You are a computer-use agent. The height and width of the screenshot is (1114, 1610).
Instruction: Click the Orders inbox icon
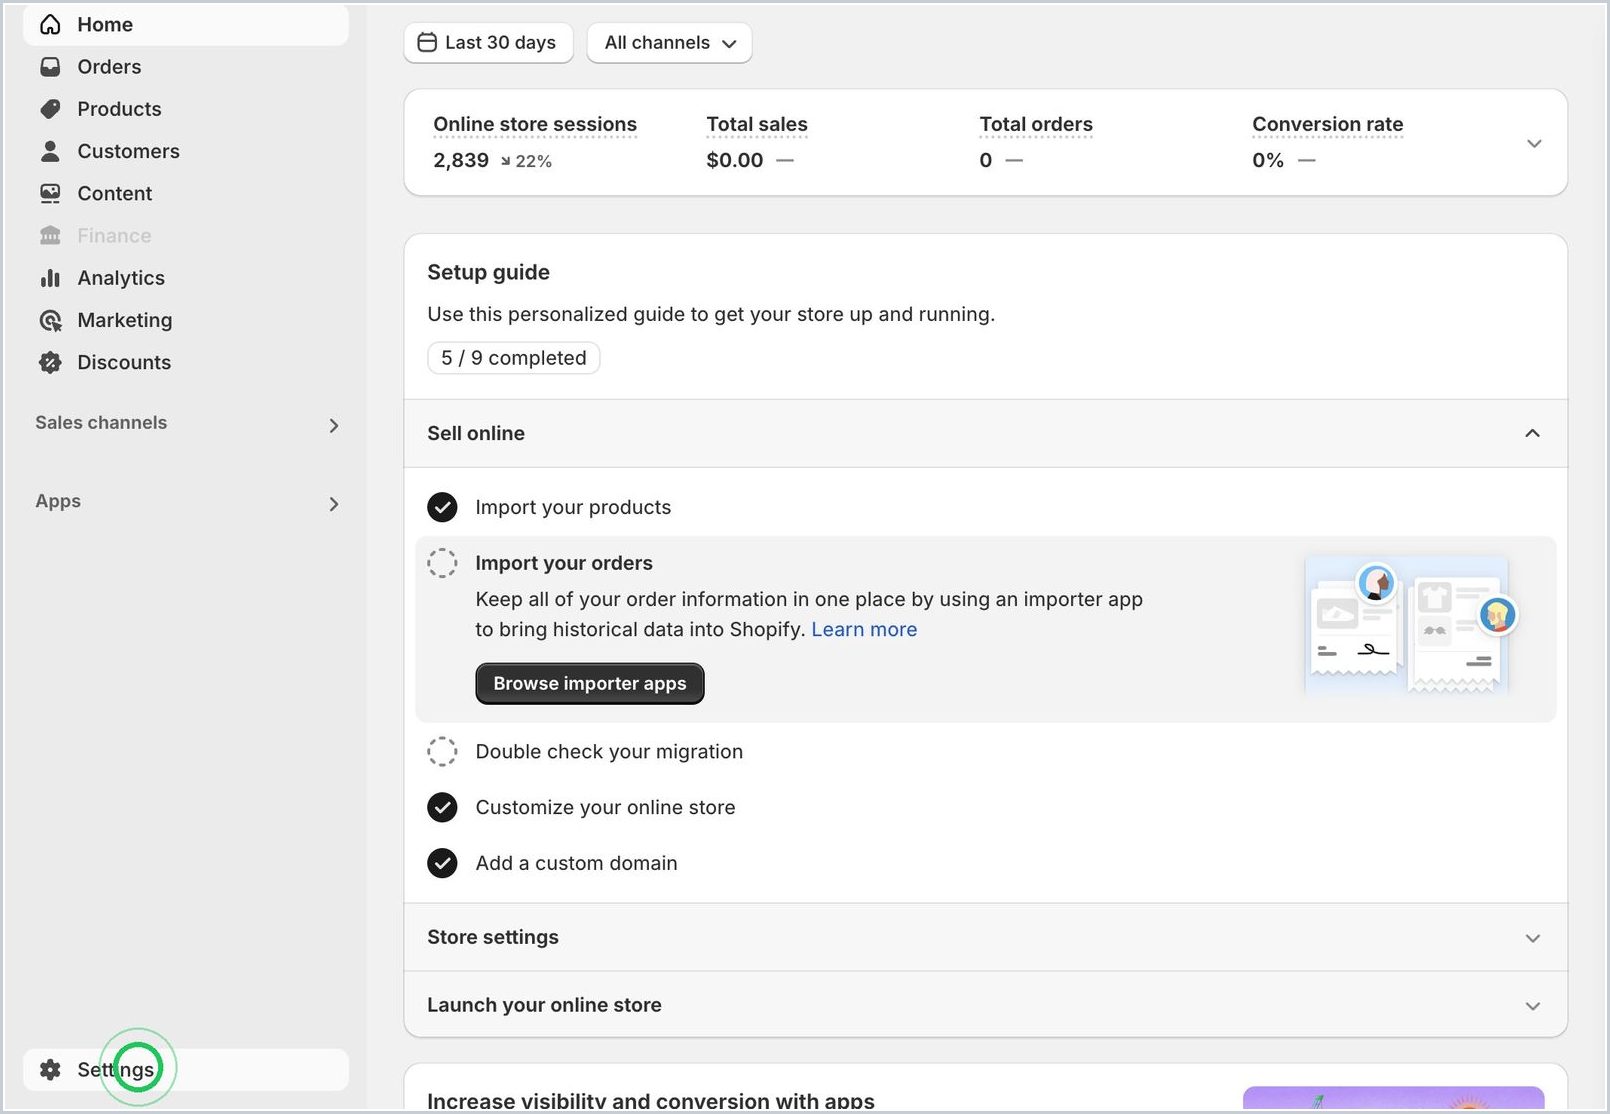click(x=50, y=67)
